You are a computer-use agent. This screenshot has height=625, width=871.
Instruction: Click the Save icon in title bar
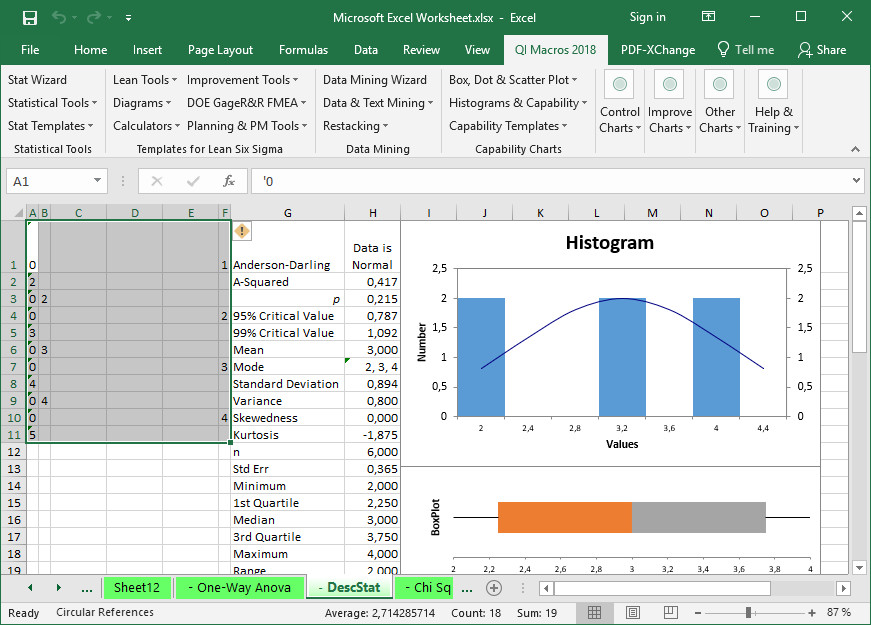29,18
